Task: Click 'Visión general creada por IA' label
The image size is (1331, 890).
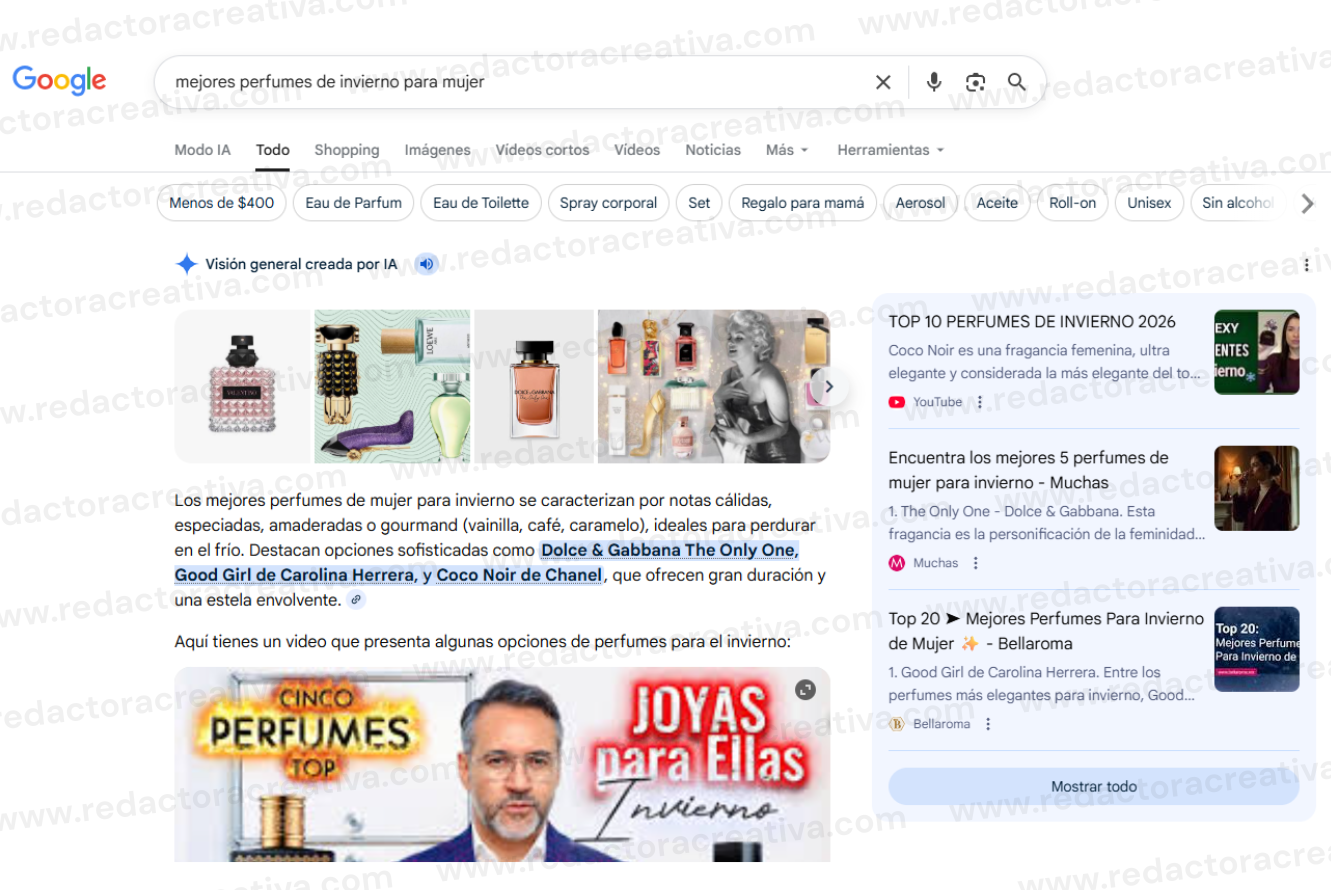Action: coord(301,264)
